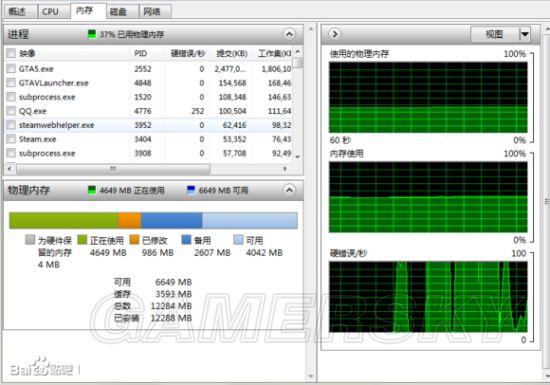Sort by 提交(KB) column header

pyautogui.click(x=232, y=53)
